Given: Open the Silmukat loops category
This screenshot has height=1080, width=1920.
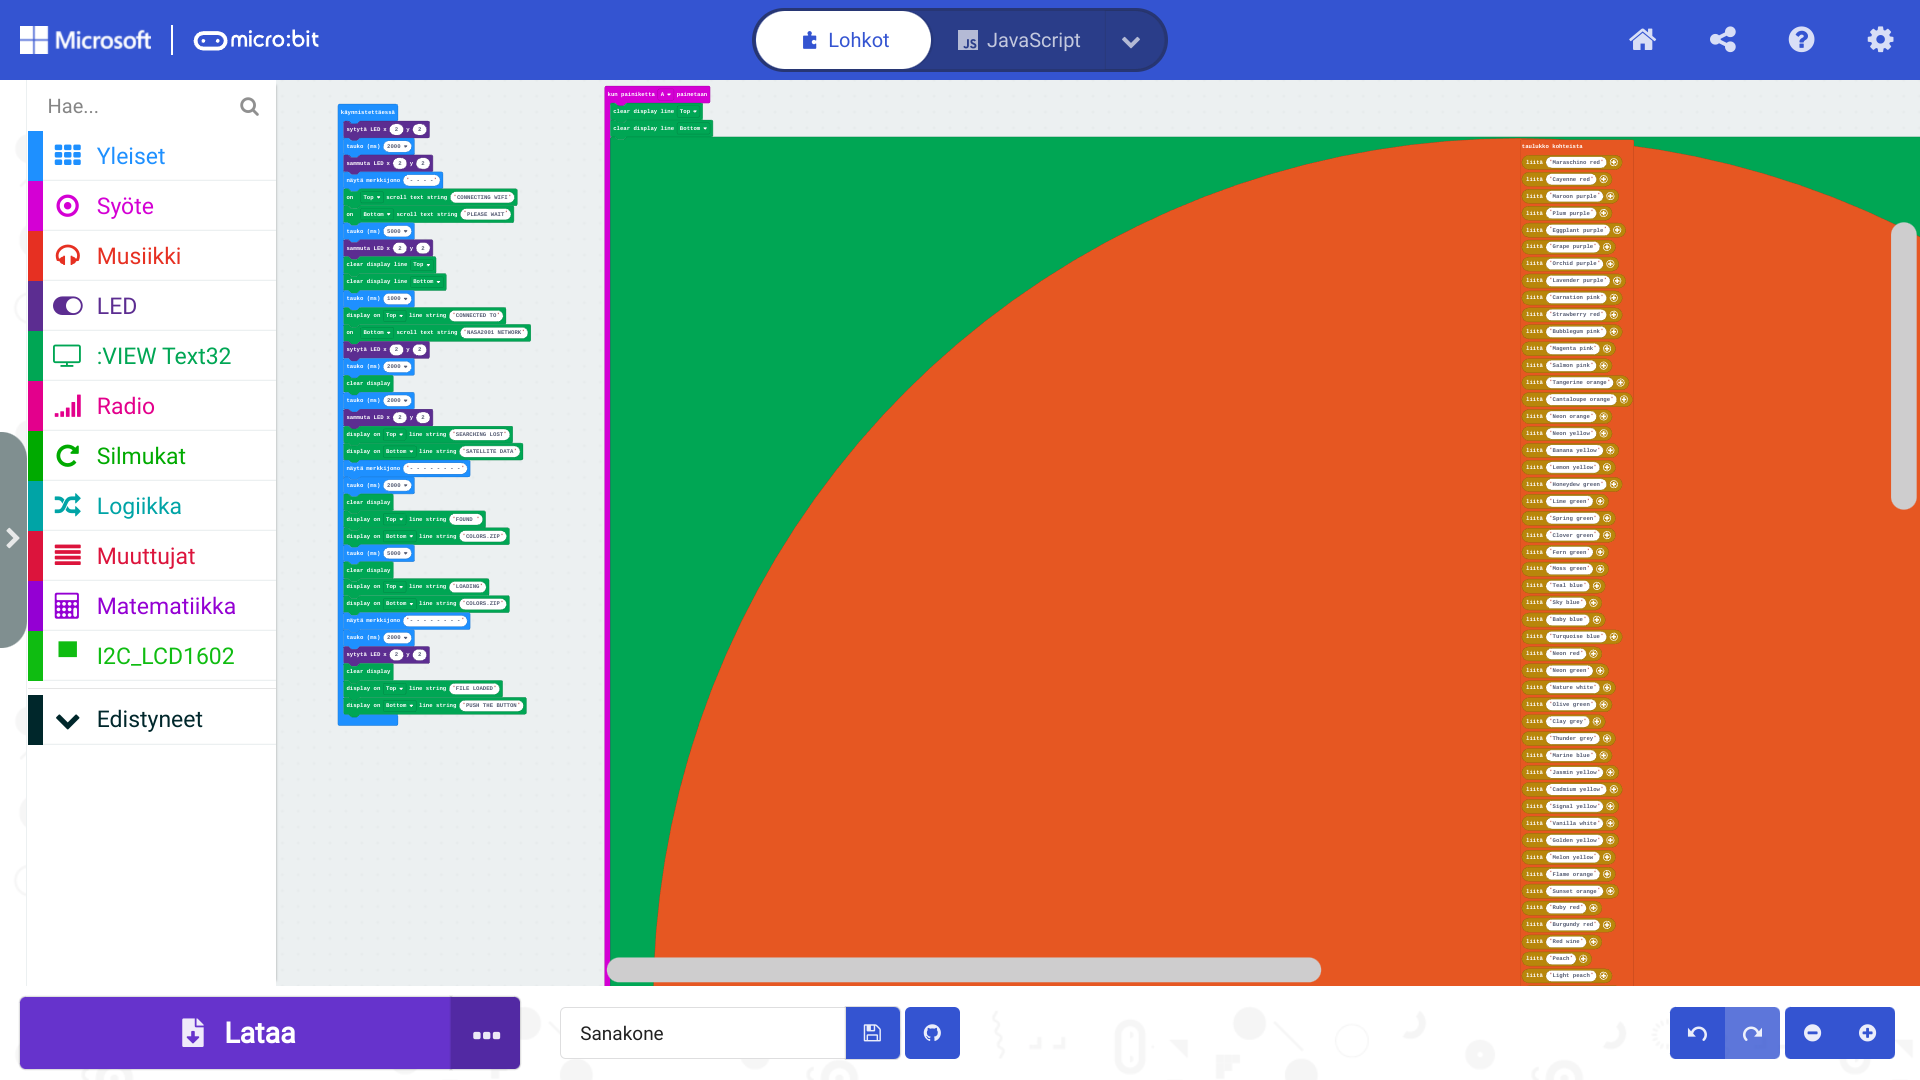Looking at the screenshot, I should coord(141,456).
